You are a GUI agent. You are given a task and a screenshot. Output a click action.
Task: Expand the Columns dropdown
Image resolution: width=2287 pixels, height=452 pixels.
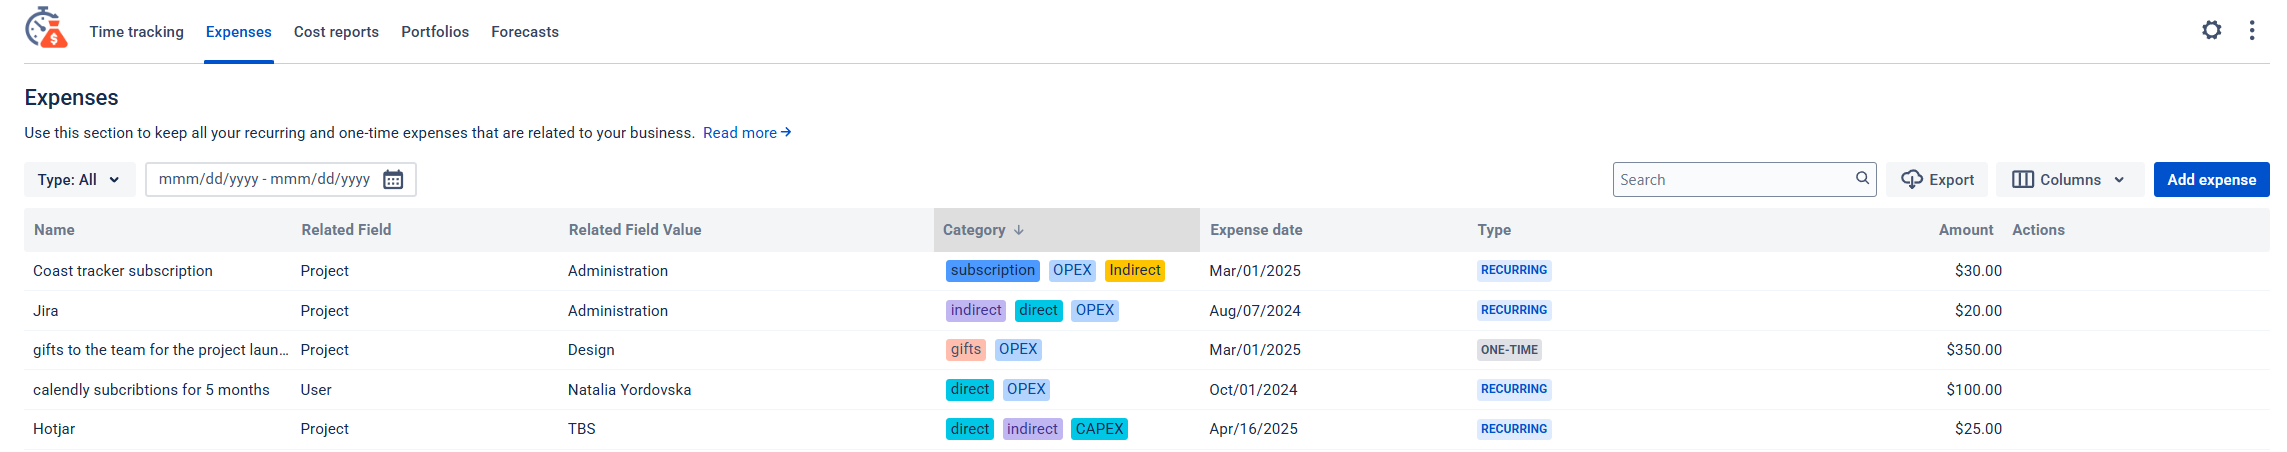pos(2069,179)
